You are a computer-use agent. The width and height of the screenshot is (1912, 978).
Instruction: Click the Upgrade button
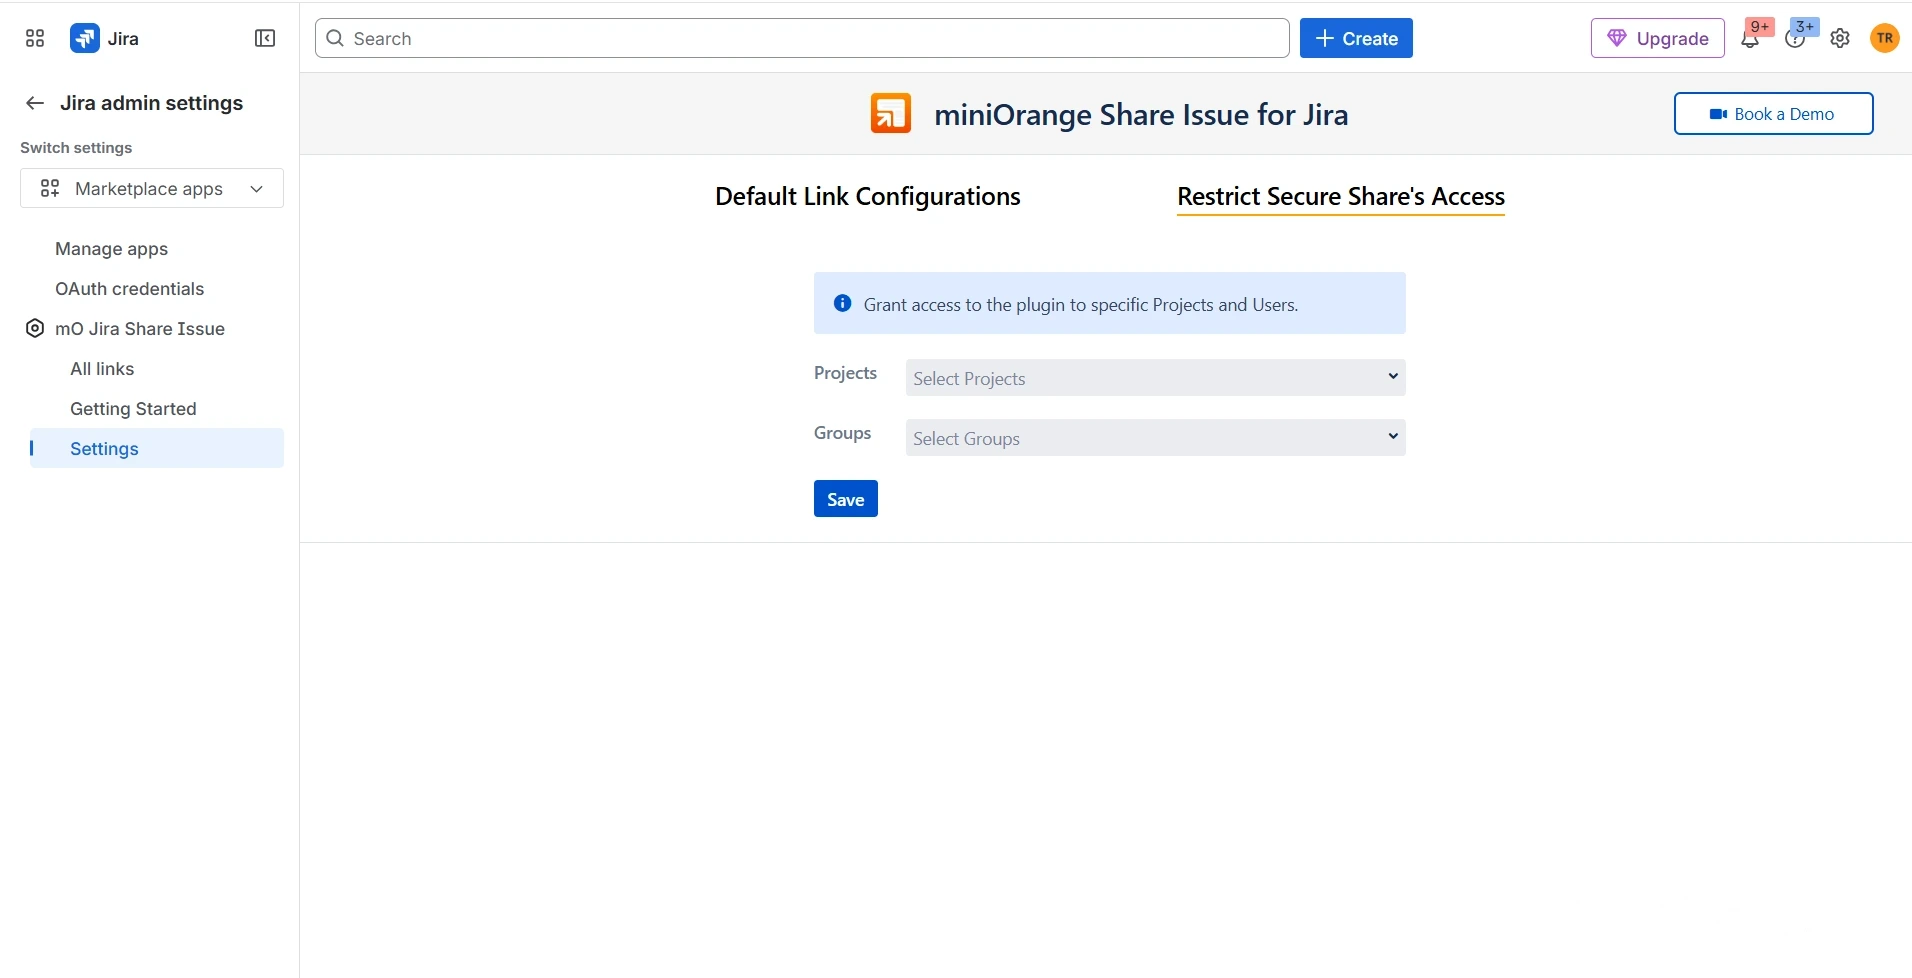tap(1658, 38)
